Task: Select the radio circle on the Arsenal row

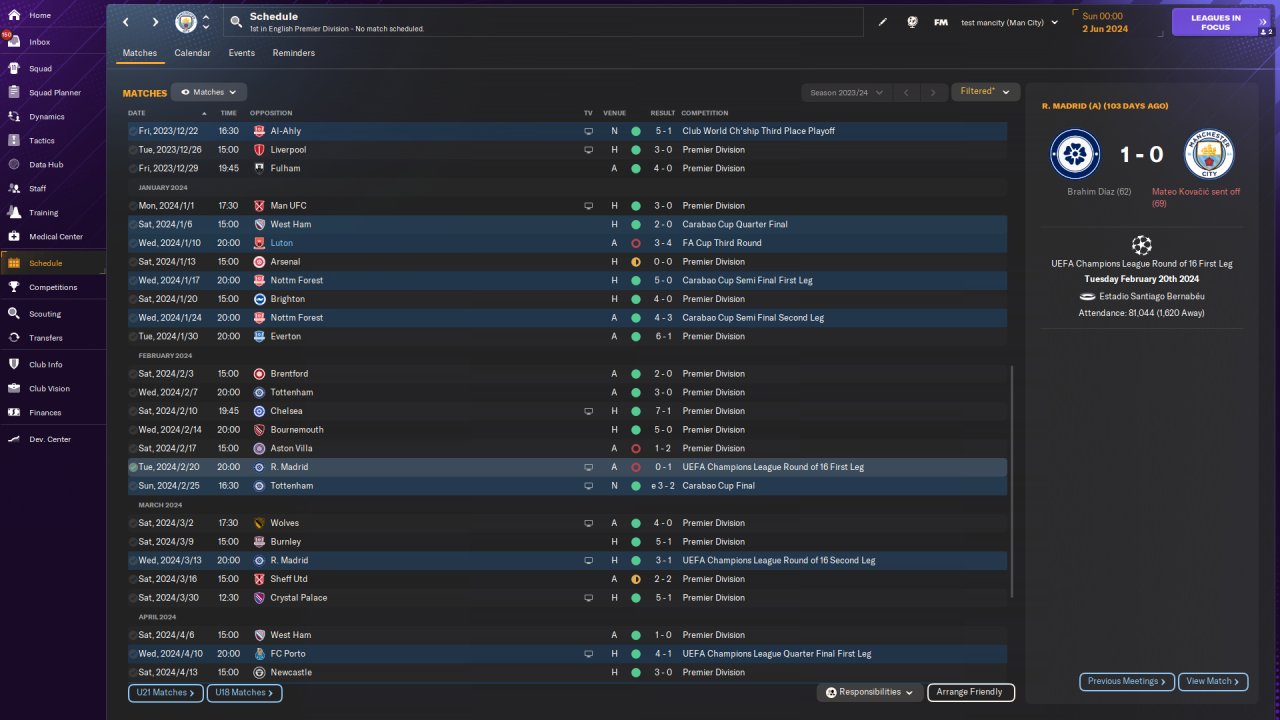Action: point(133,262)
